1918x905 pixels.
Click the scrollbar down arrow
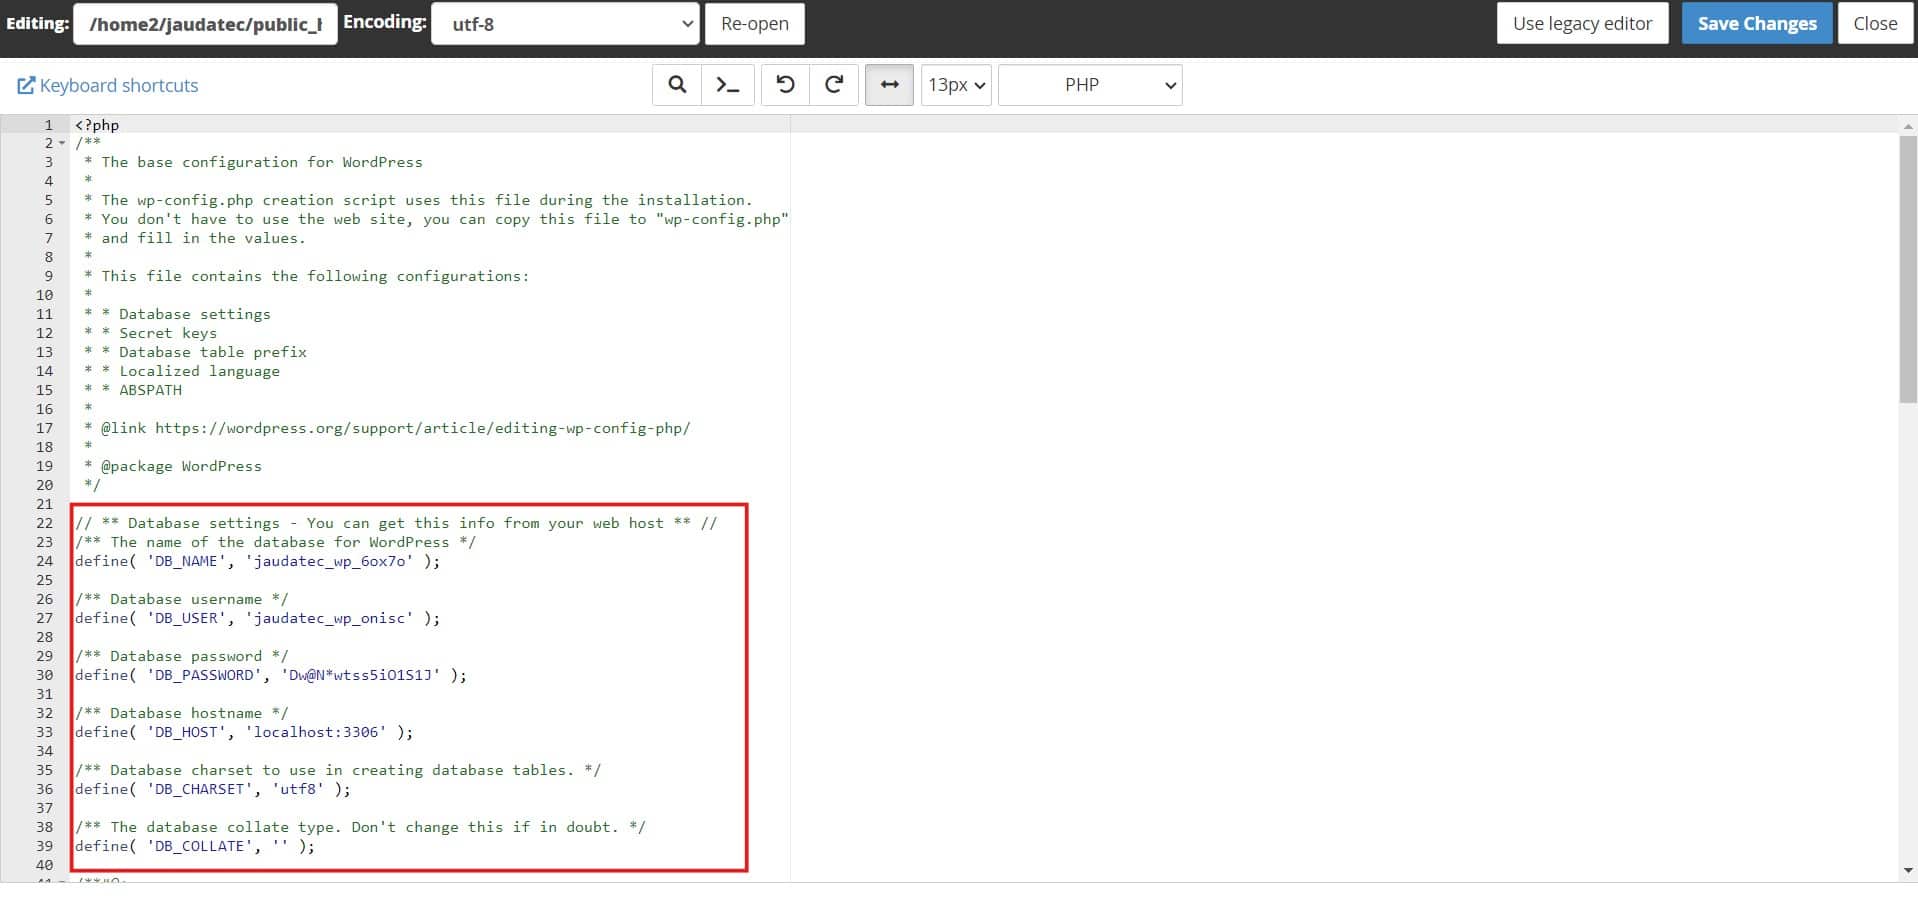coord(1908,871)
